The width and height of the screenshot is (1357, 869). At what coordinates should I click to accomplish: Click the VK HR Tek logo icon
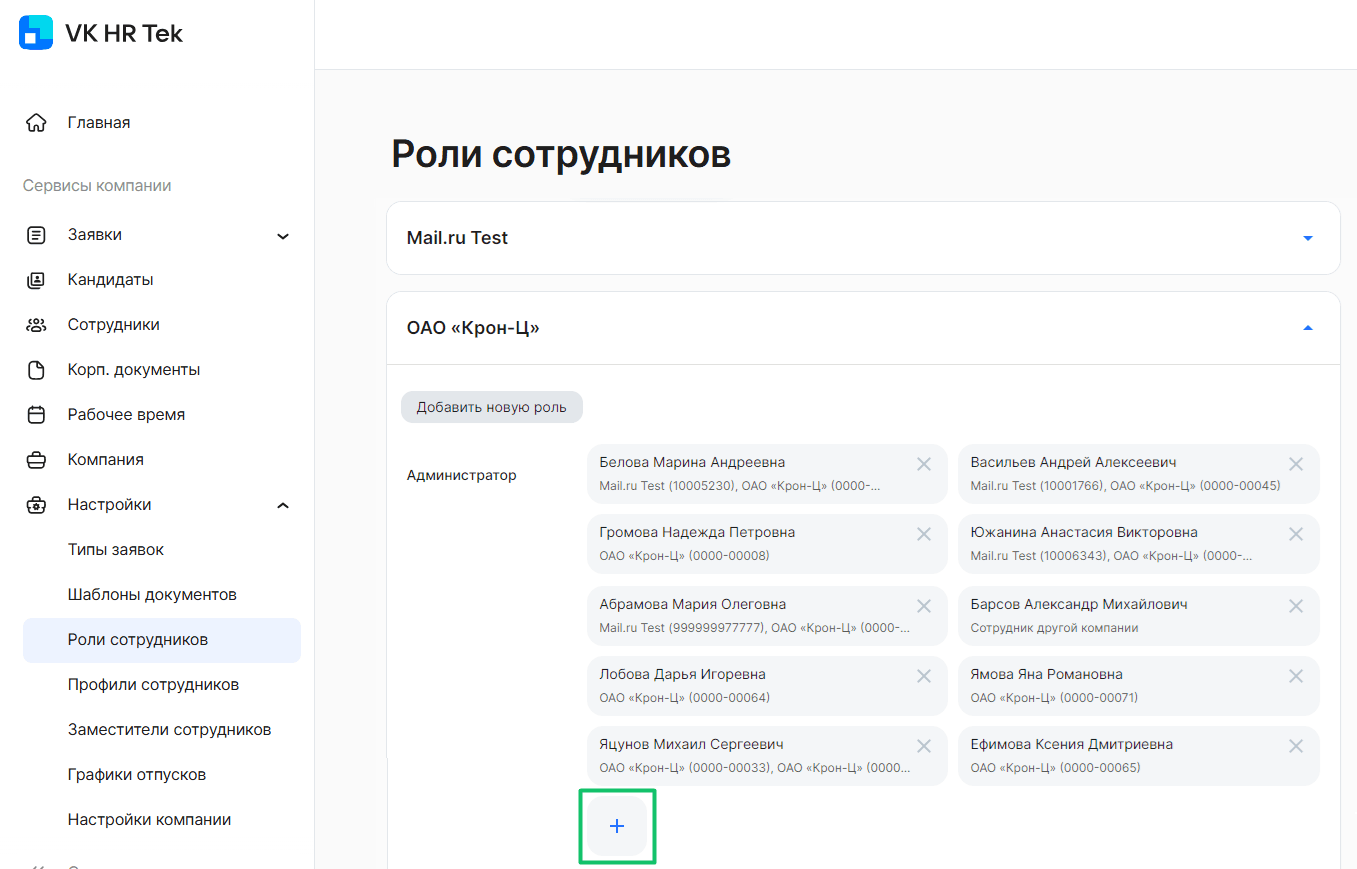click(36, 32)
